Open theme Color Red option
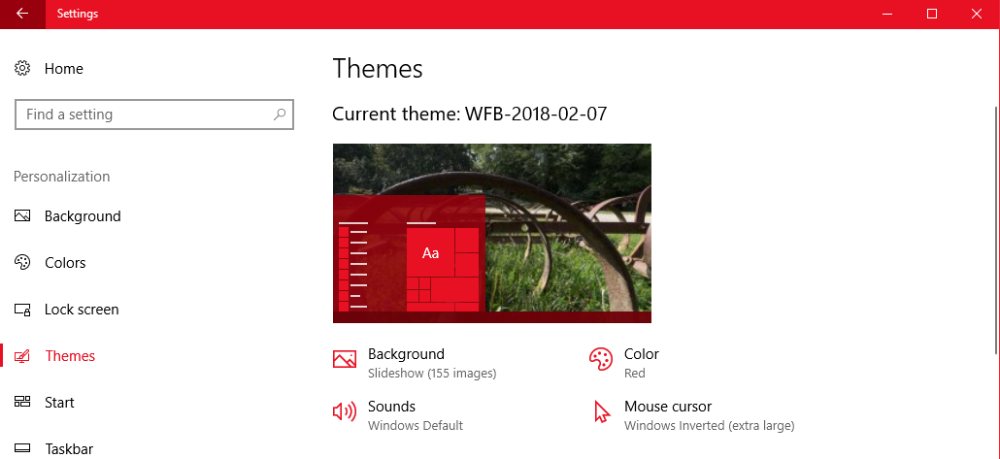Image resolution: width=1000 pixels, height=459 pixels. pyautogui.click(x=624, y=363)
